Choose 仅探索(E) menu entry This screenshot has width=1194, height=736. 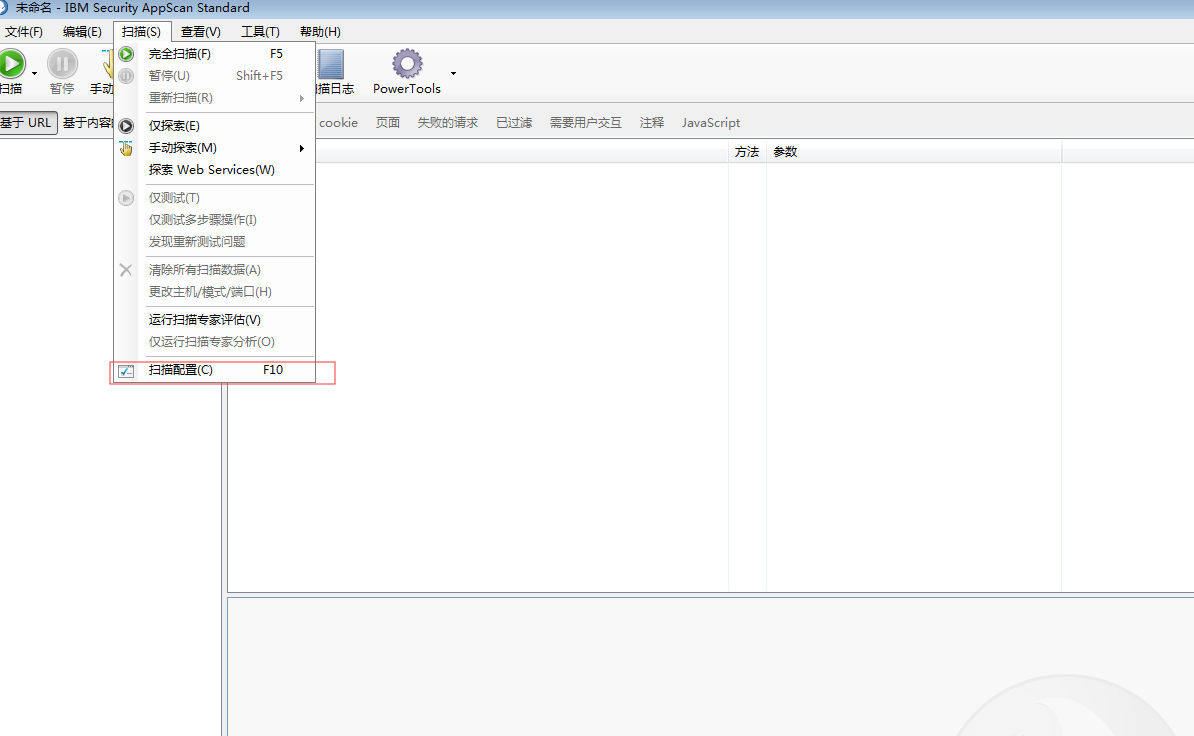point(215,126)
